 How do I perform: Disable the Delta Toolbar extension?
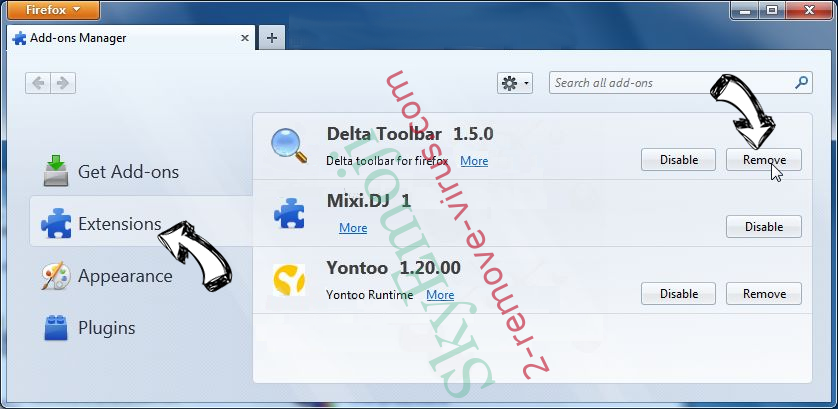pos(679,160)
